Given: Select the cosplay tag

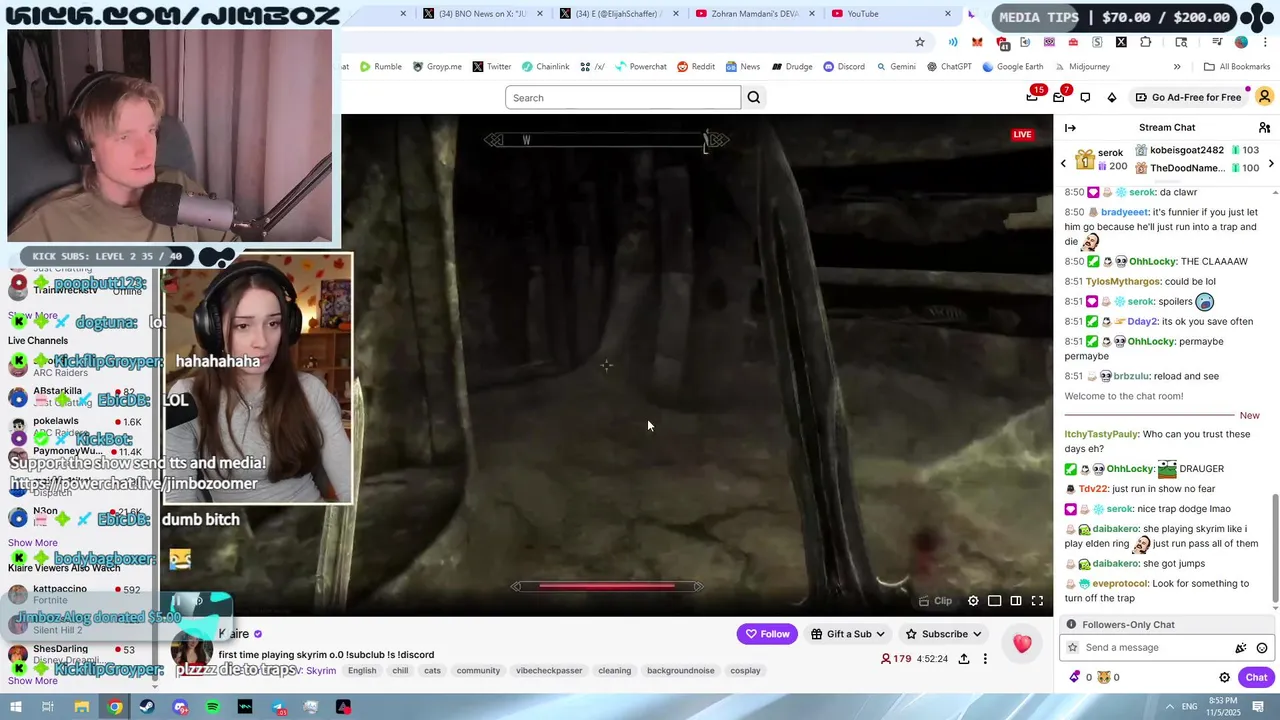Looking at the screenshot, I should click(x=745, y=671).
